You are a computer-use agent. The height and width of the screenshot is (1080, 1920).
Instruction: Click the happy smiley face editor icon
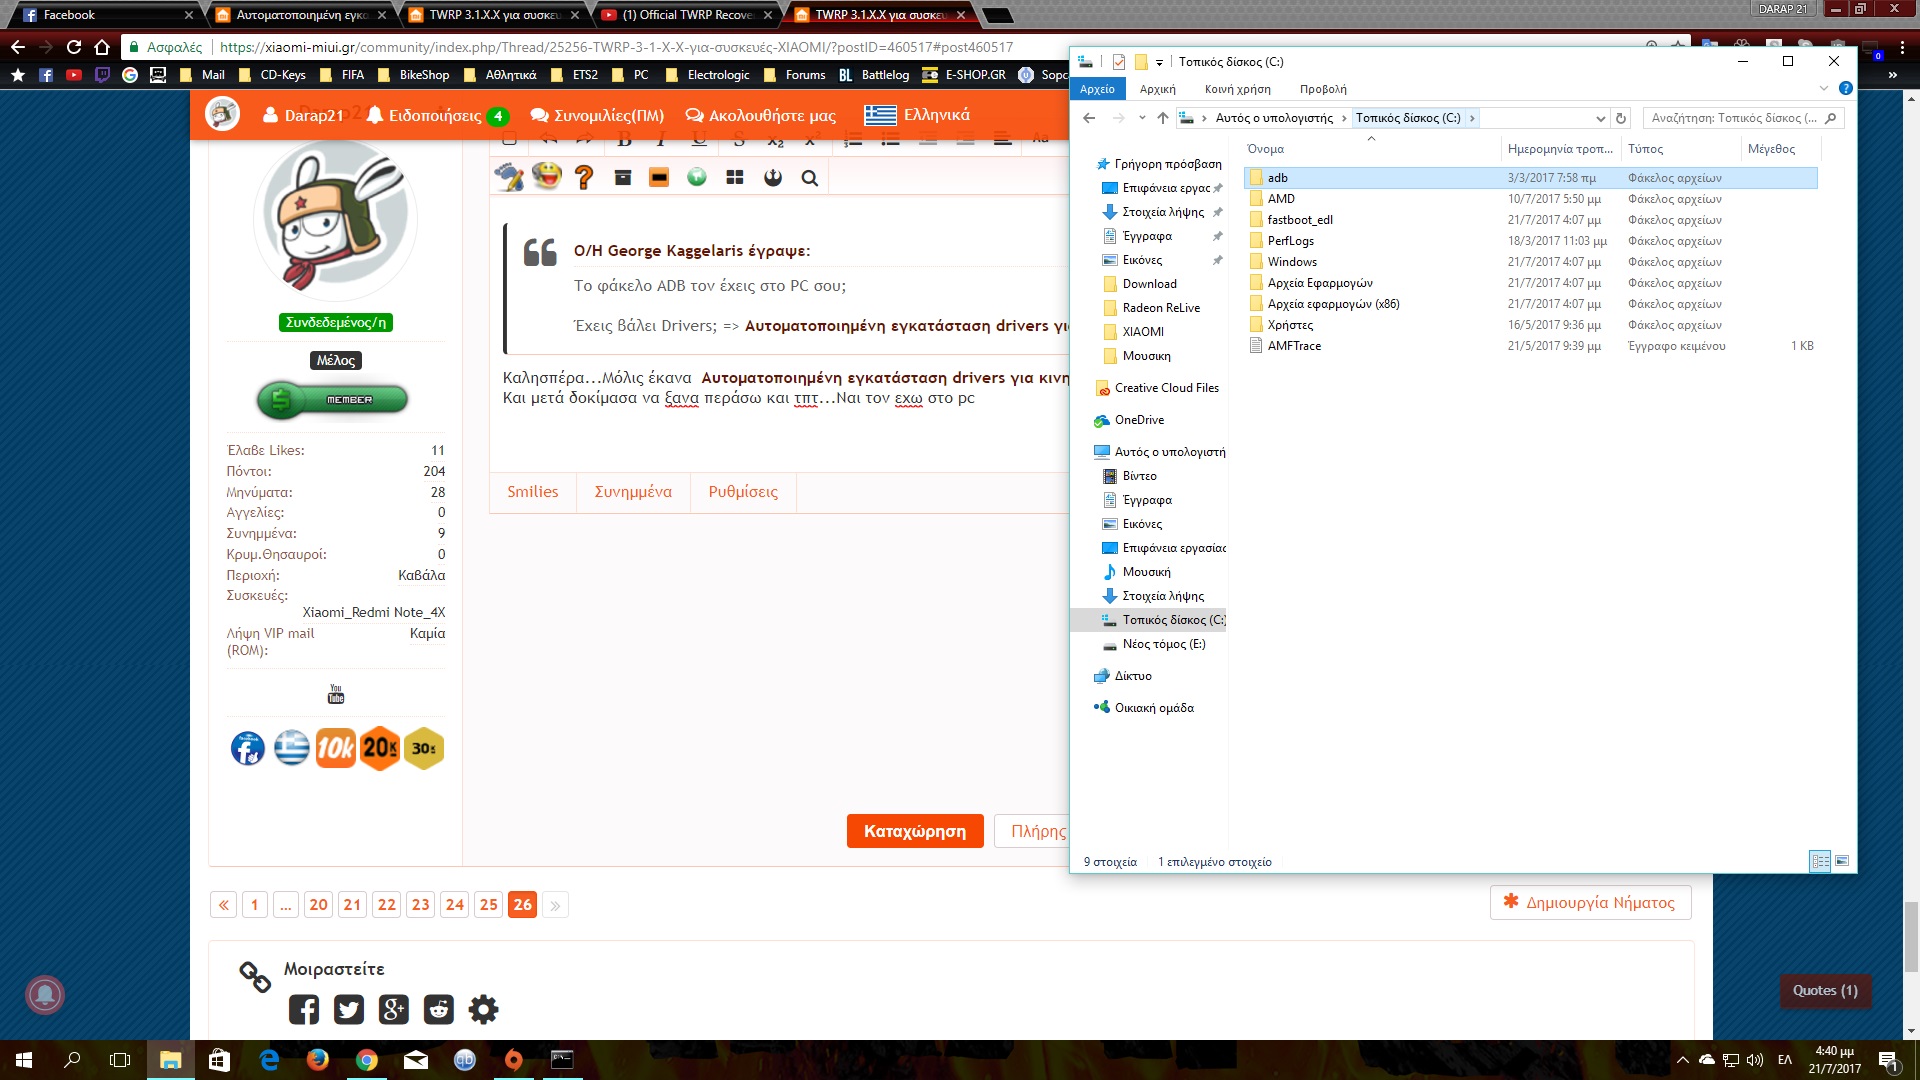[546, 177]
